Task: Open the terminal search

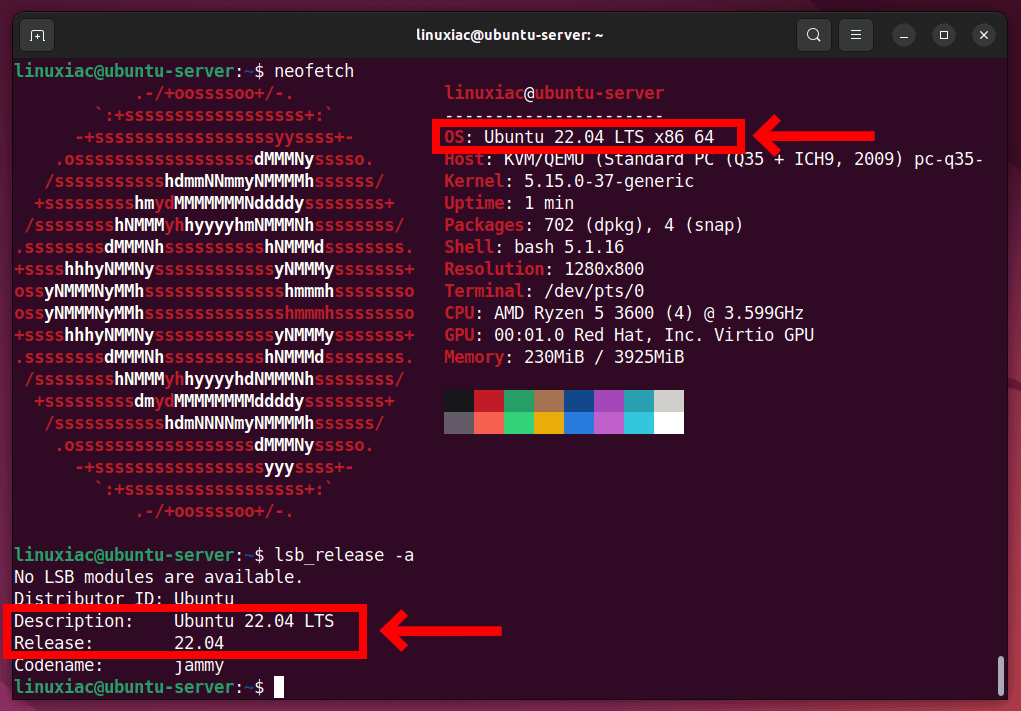Action: coord(813,34)
